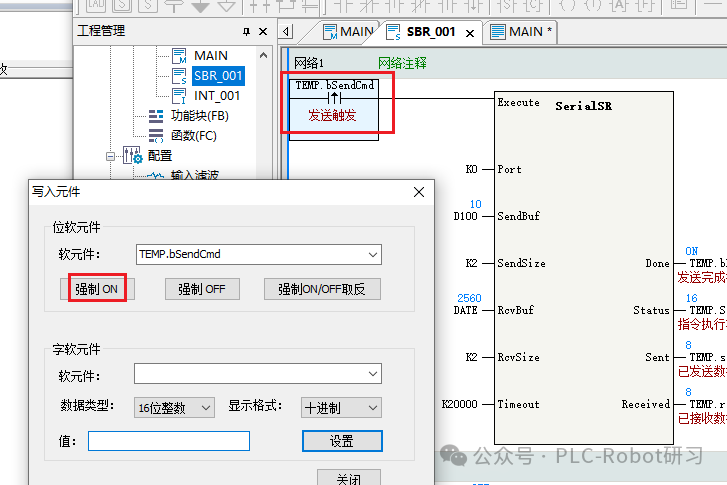
Task: Open 功能块(FB) node in tree
Action: click(199, 115)
